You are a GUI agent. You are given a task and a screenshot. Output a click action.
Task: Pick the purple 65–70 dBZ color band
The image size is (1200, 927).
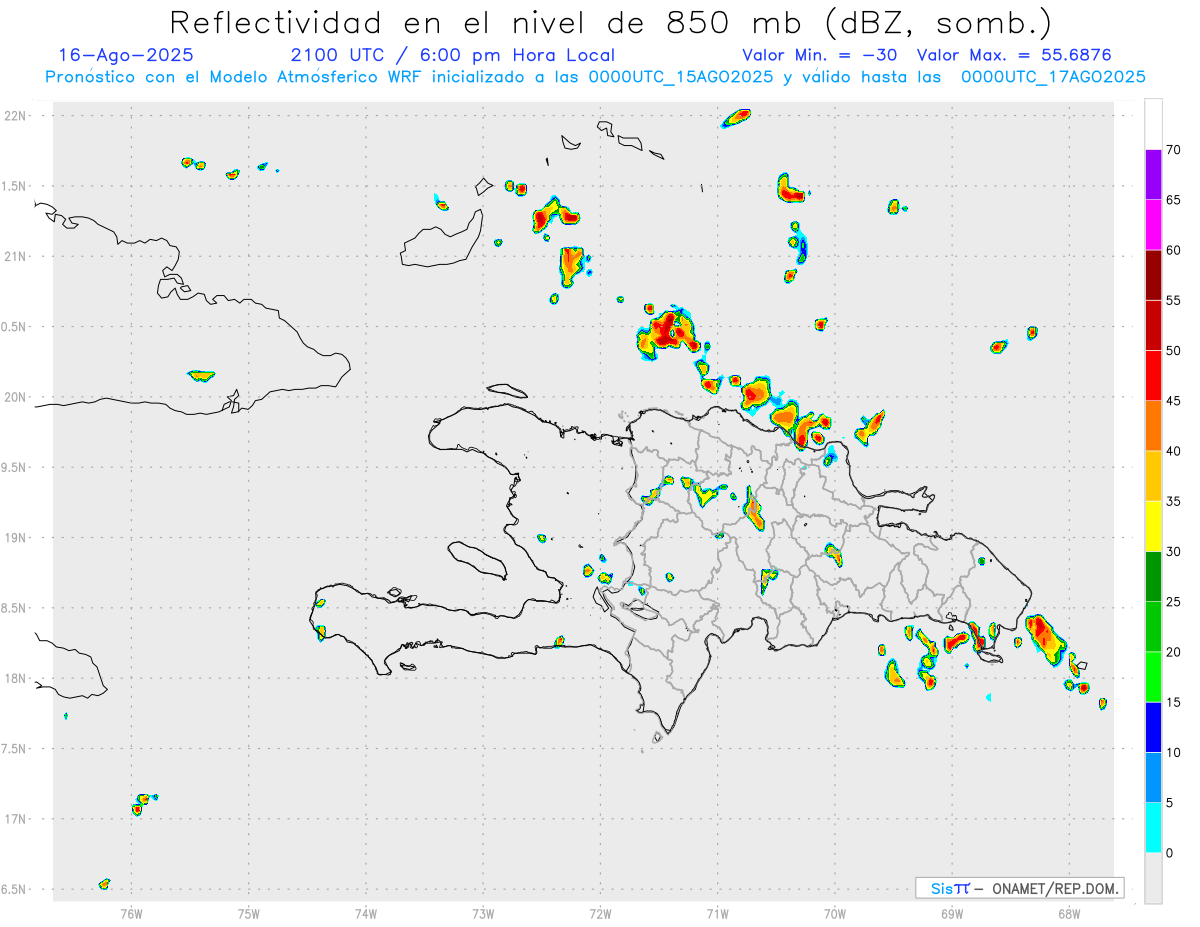tap(1153, 174)
